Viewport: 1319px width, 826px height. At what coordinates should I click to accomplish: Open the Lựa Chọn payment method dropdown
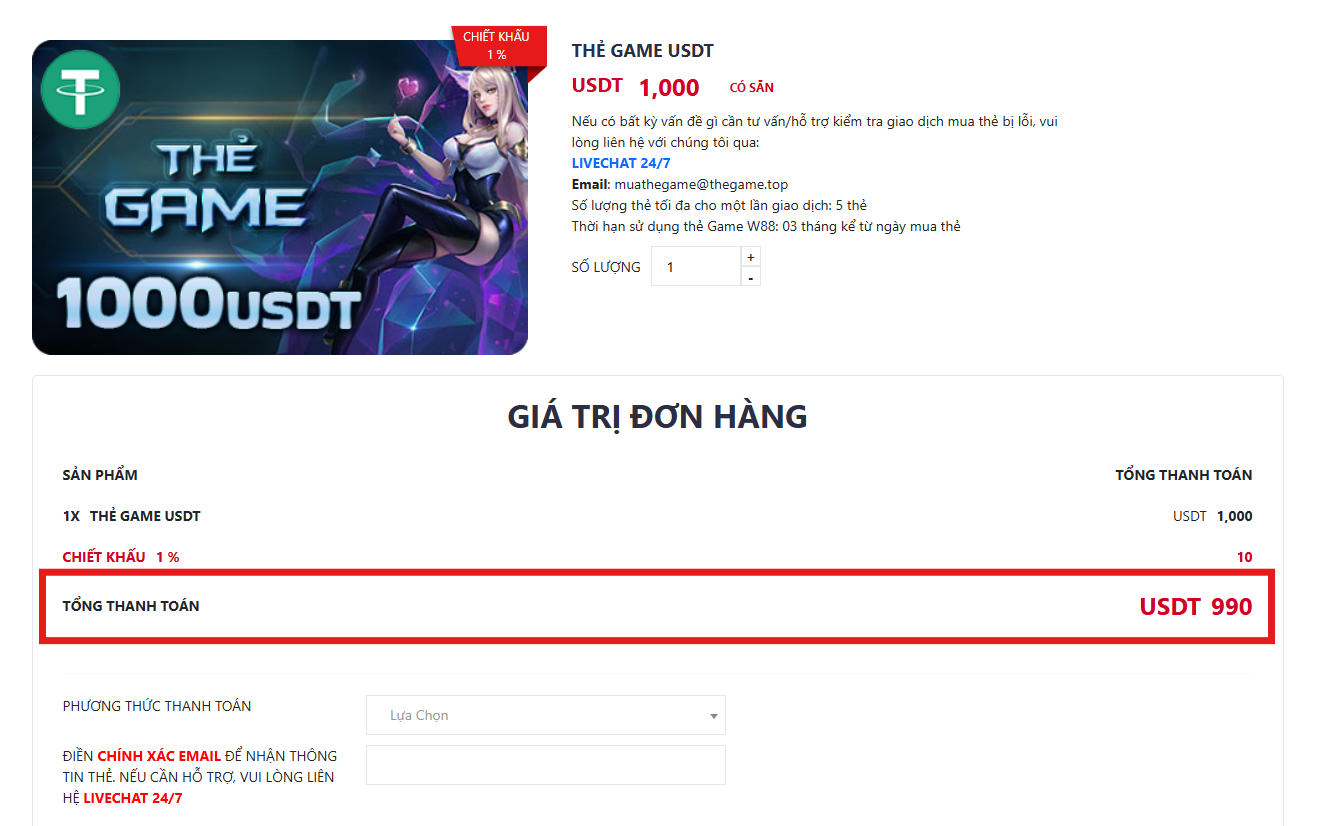[546, 715]
